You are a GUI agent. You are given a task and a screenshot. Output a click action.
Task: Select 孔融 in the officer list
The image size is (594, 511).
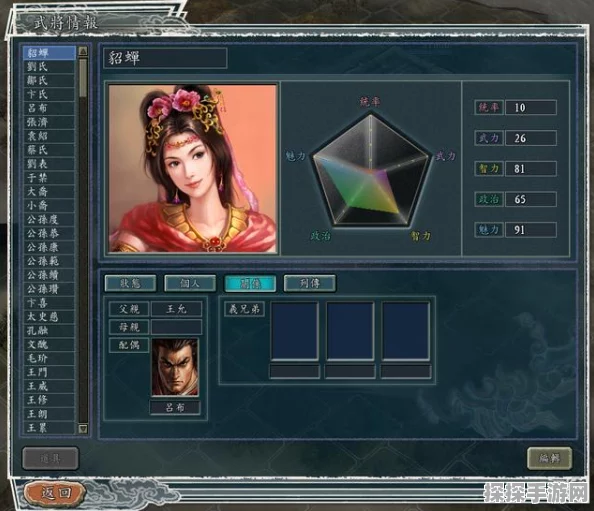tap(49, 331)
